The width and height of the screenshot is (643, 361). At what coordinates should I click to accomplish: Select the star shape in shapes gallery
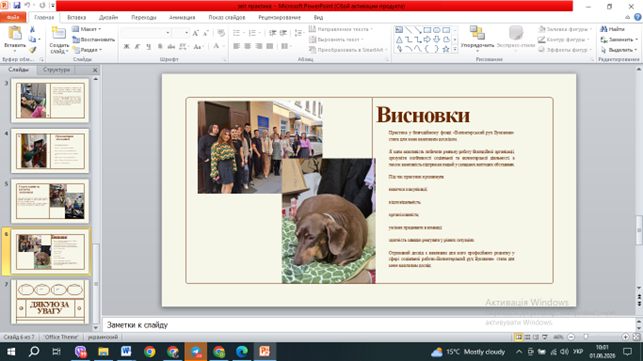[x=446, y=49]
